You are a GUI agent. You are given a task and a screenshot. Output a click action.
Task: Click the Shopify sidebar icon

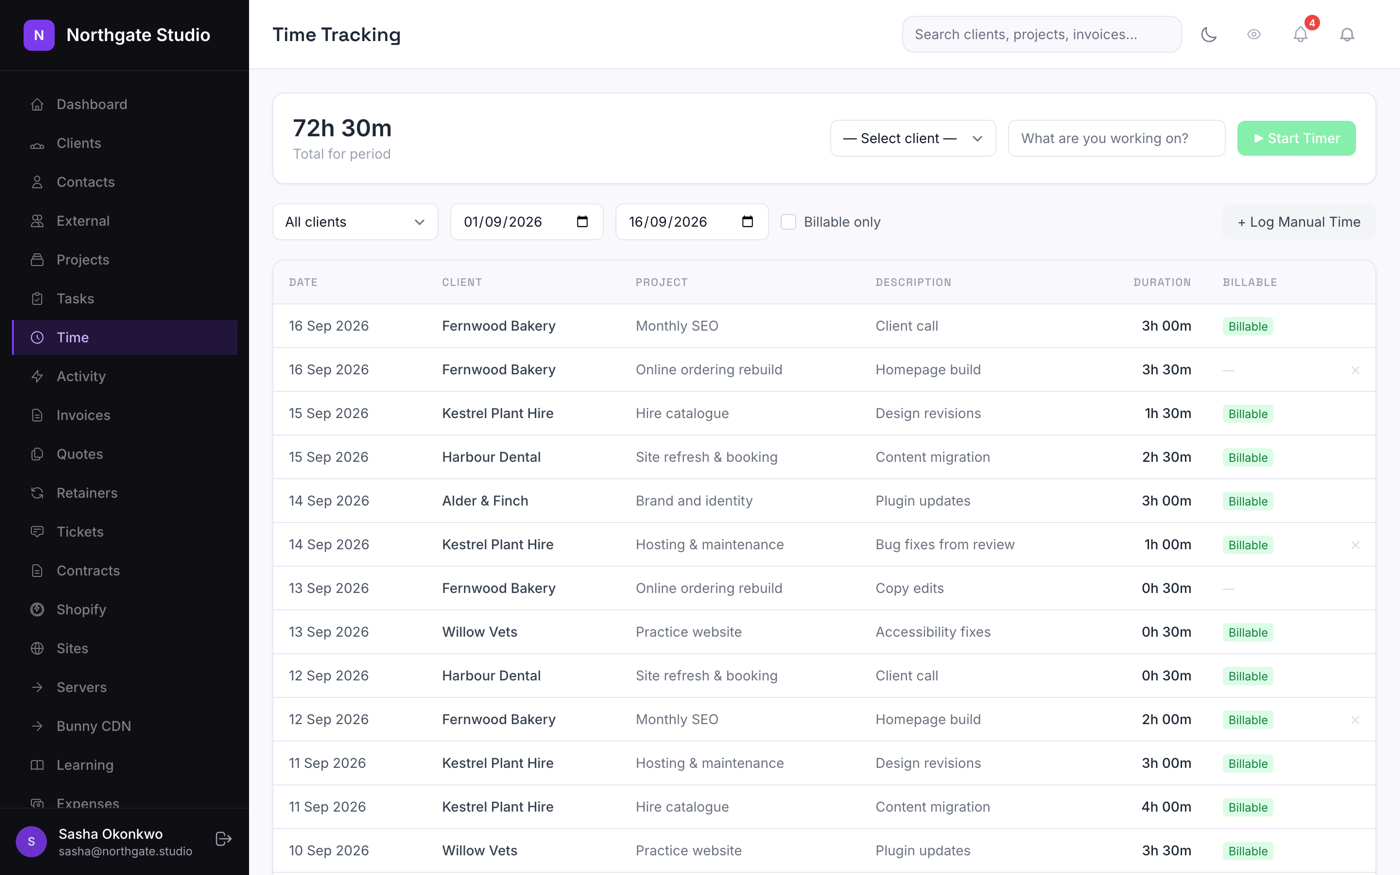(x=37, y=610)
